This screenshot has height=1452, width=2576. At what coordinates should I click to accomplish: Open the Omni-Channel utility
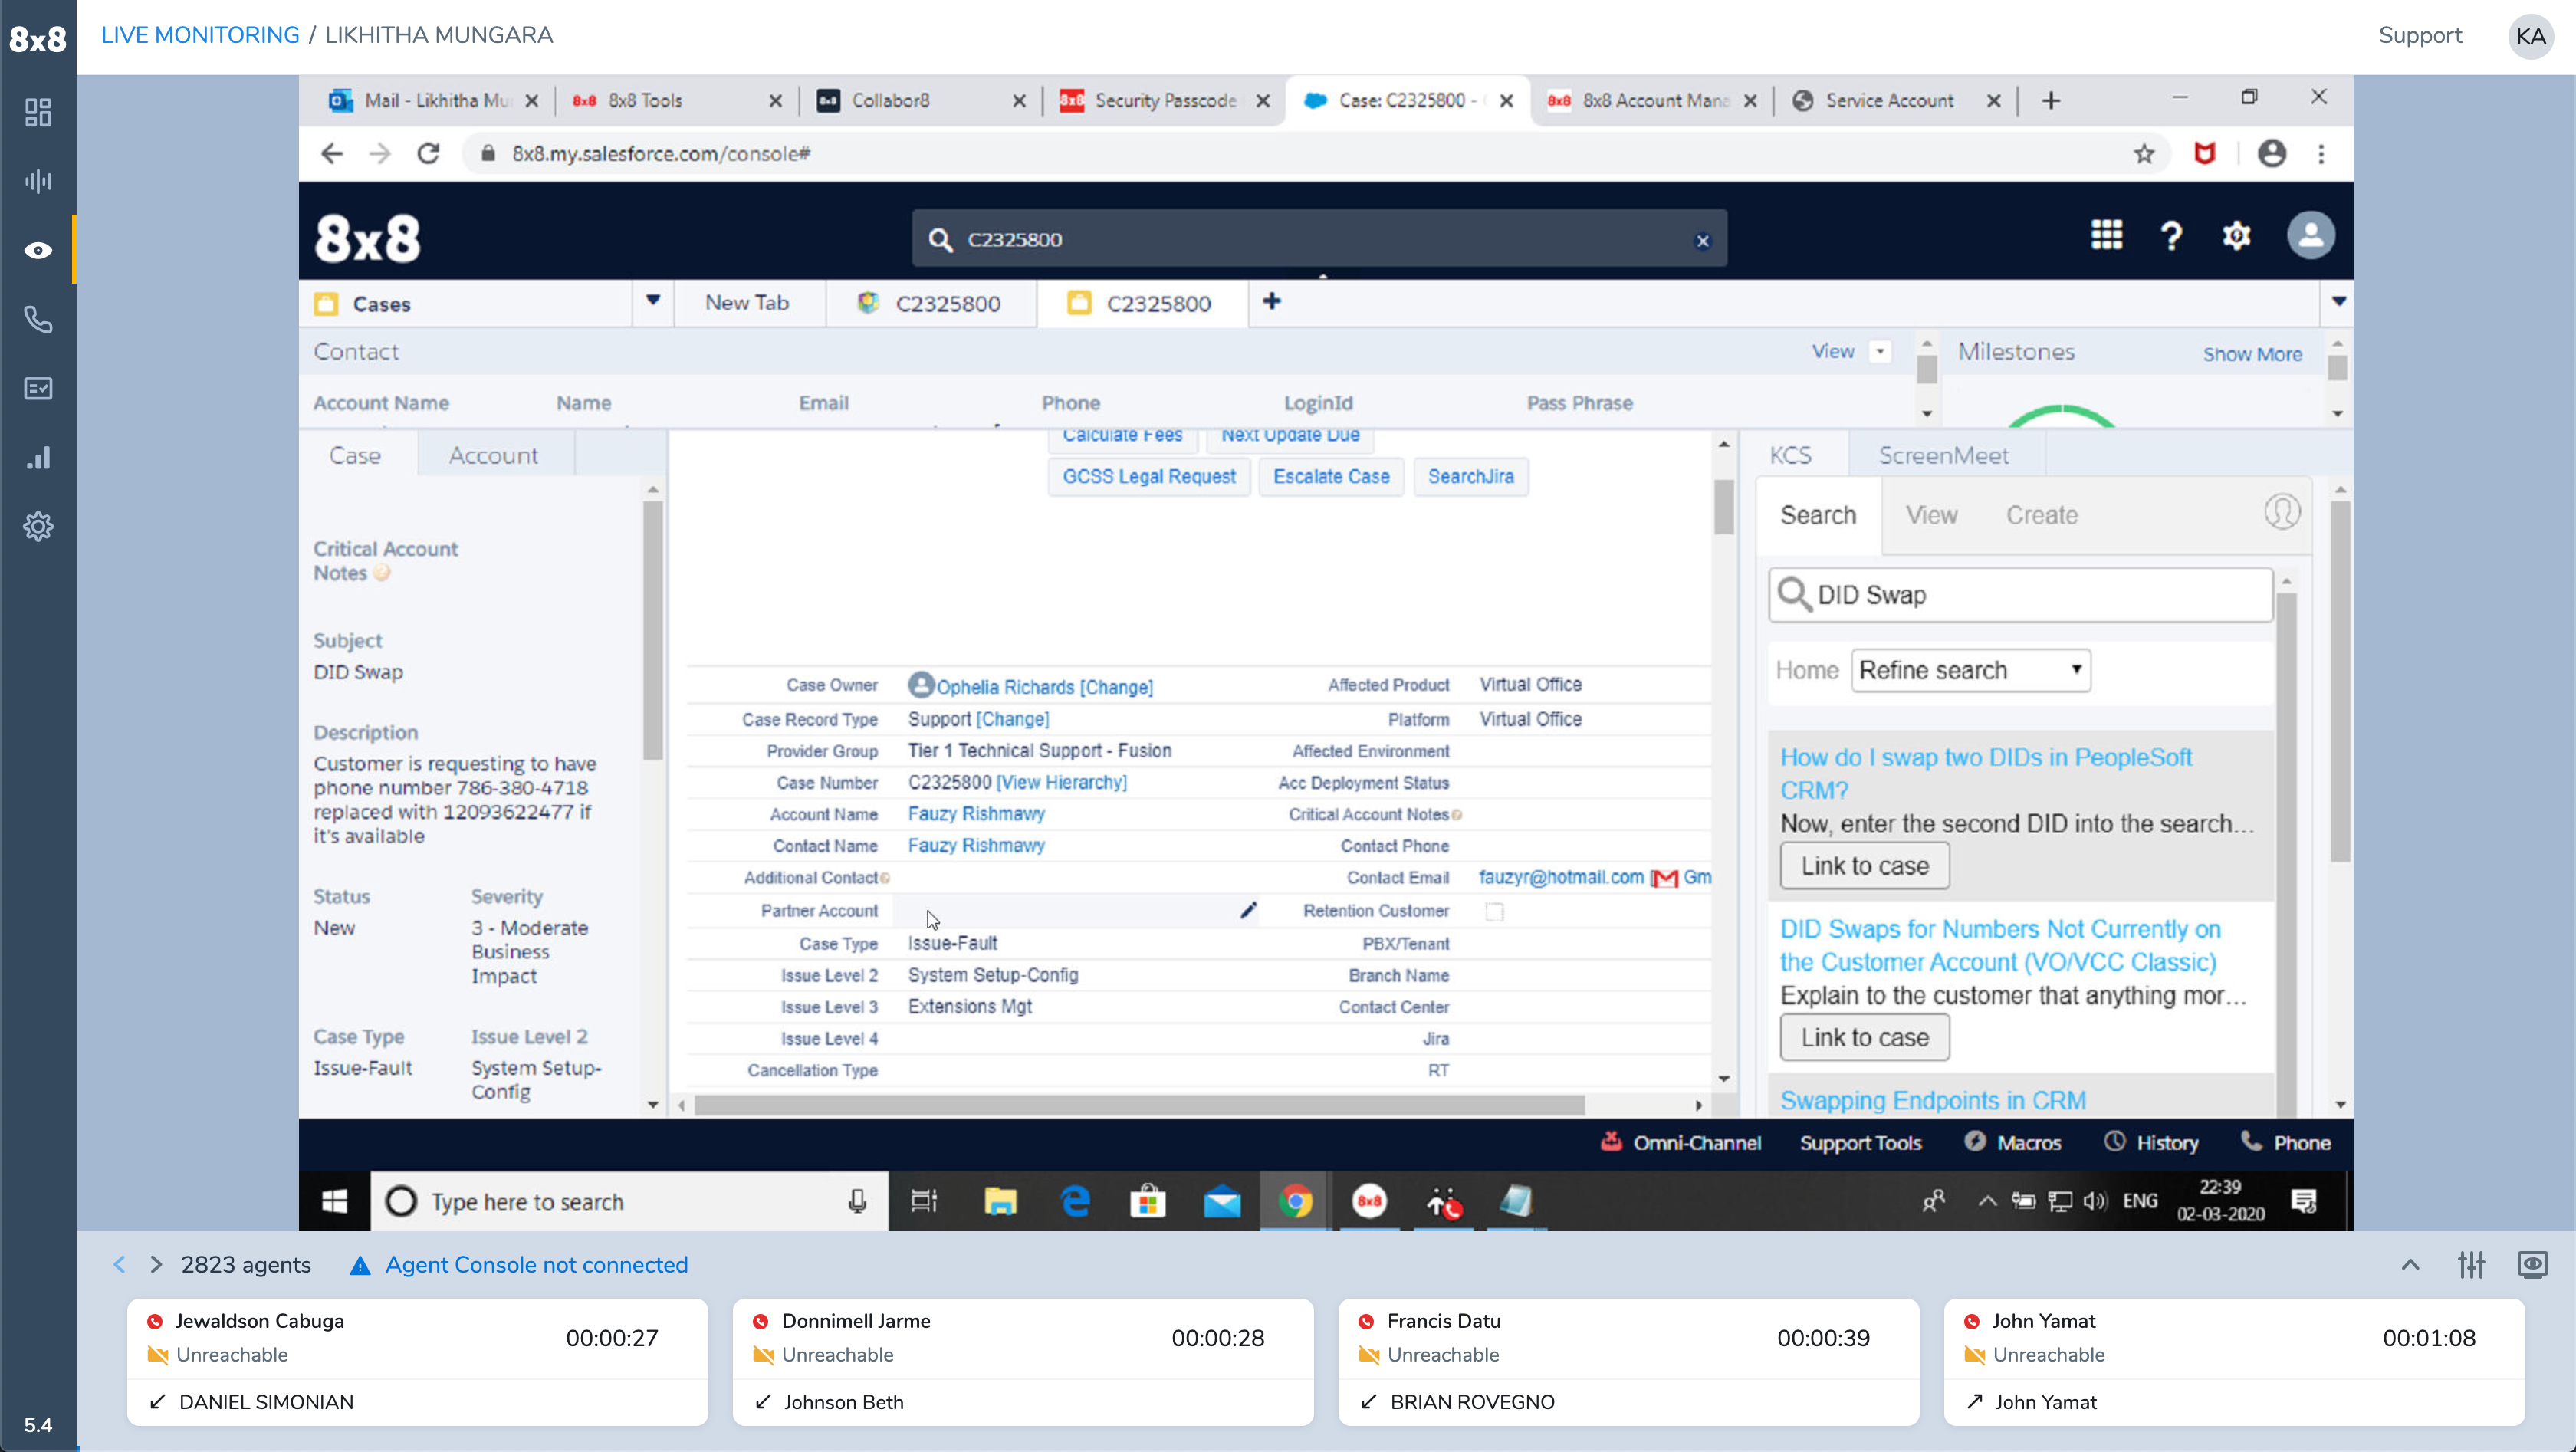point(1681,1143)
